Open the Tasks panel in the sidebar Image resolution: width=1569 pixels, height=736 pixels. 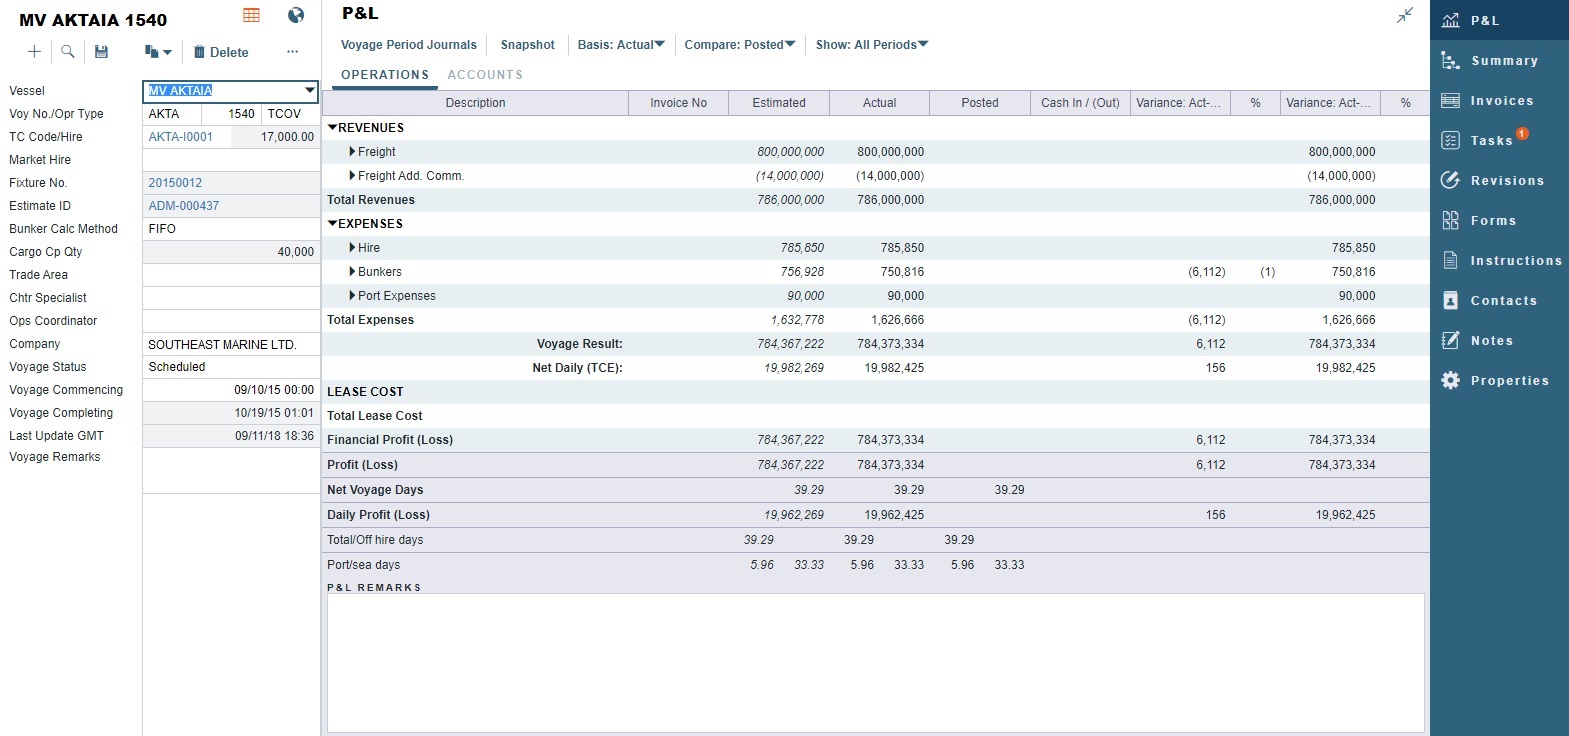click(1490, 141)
